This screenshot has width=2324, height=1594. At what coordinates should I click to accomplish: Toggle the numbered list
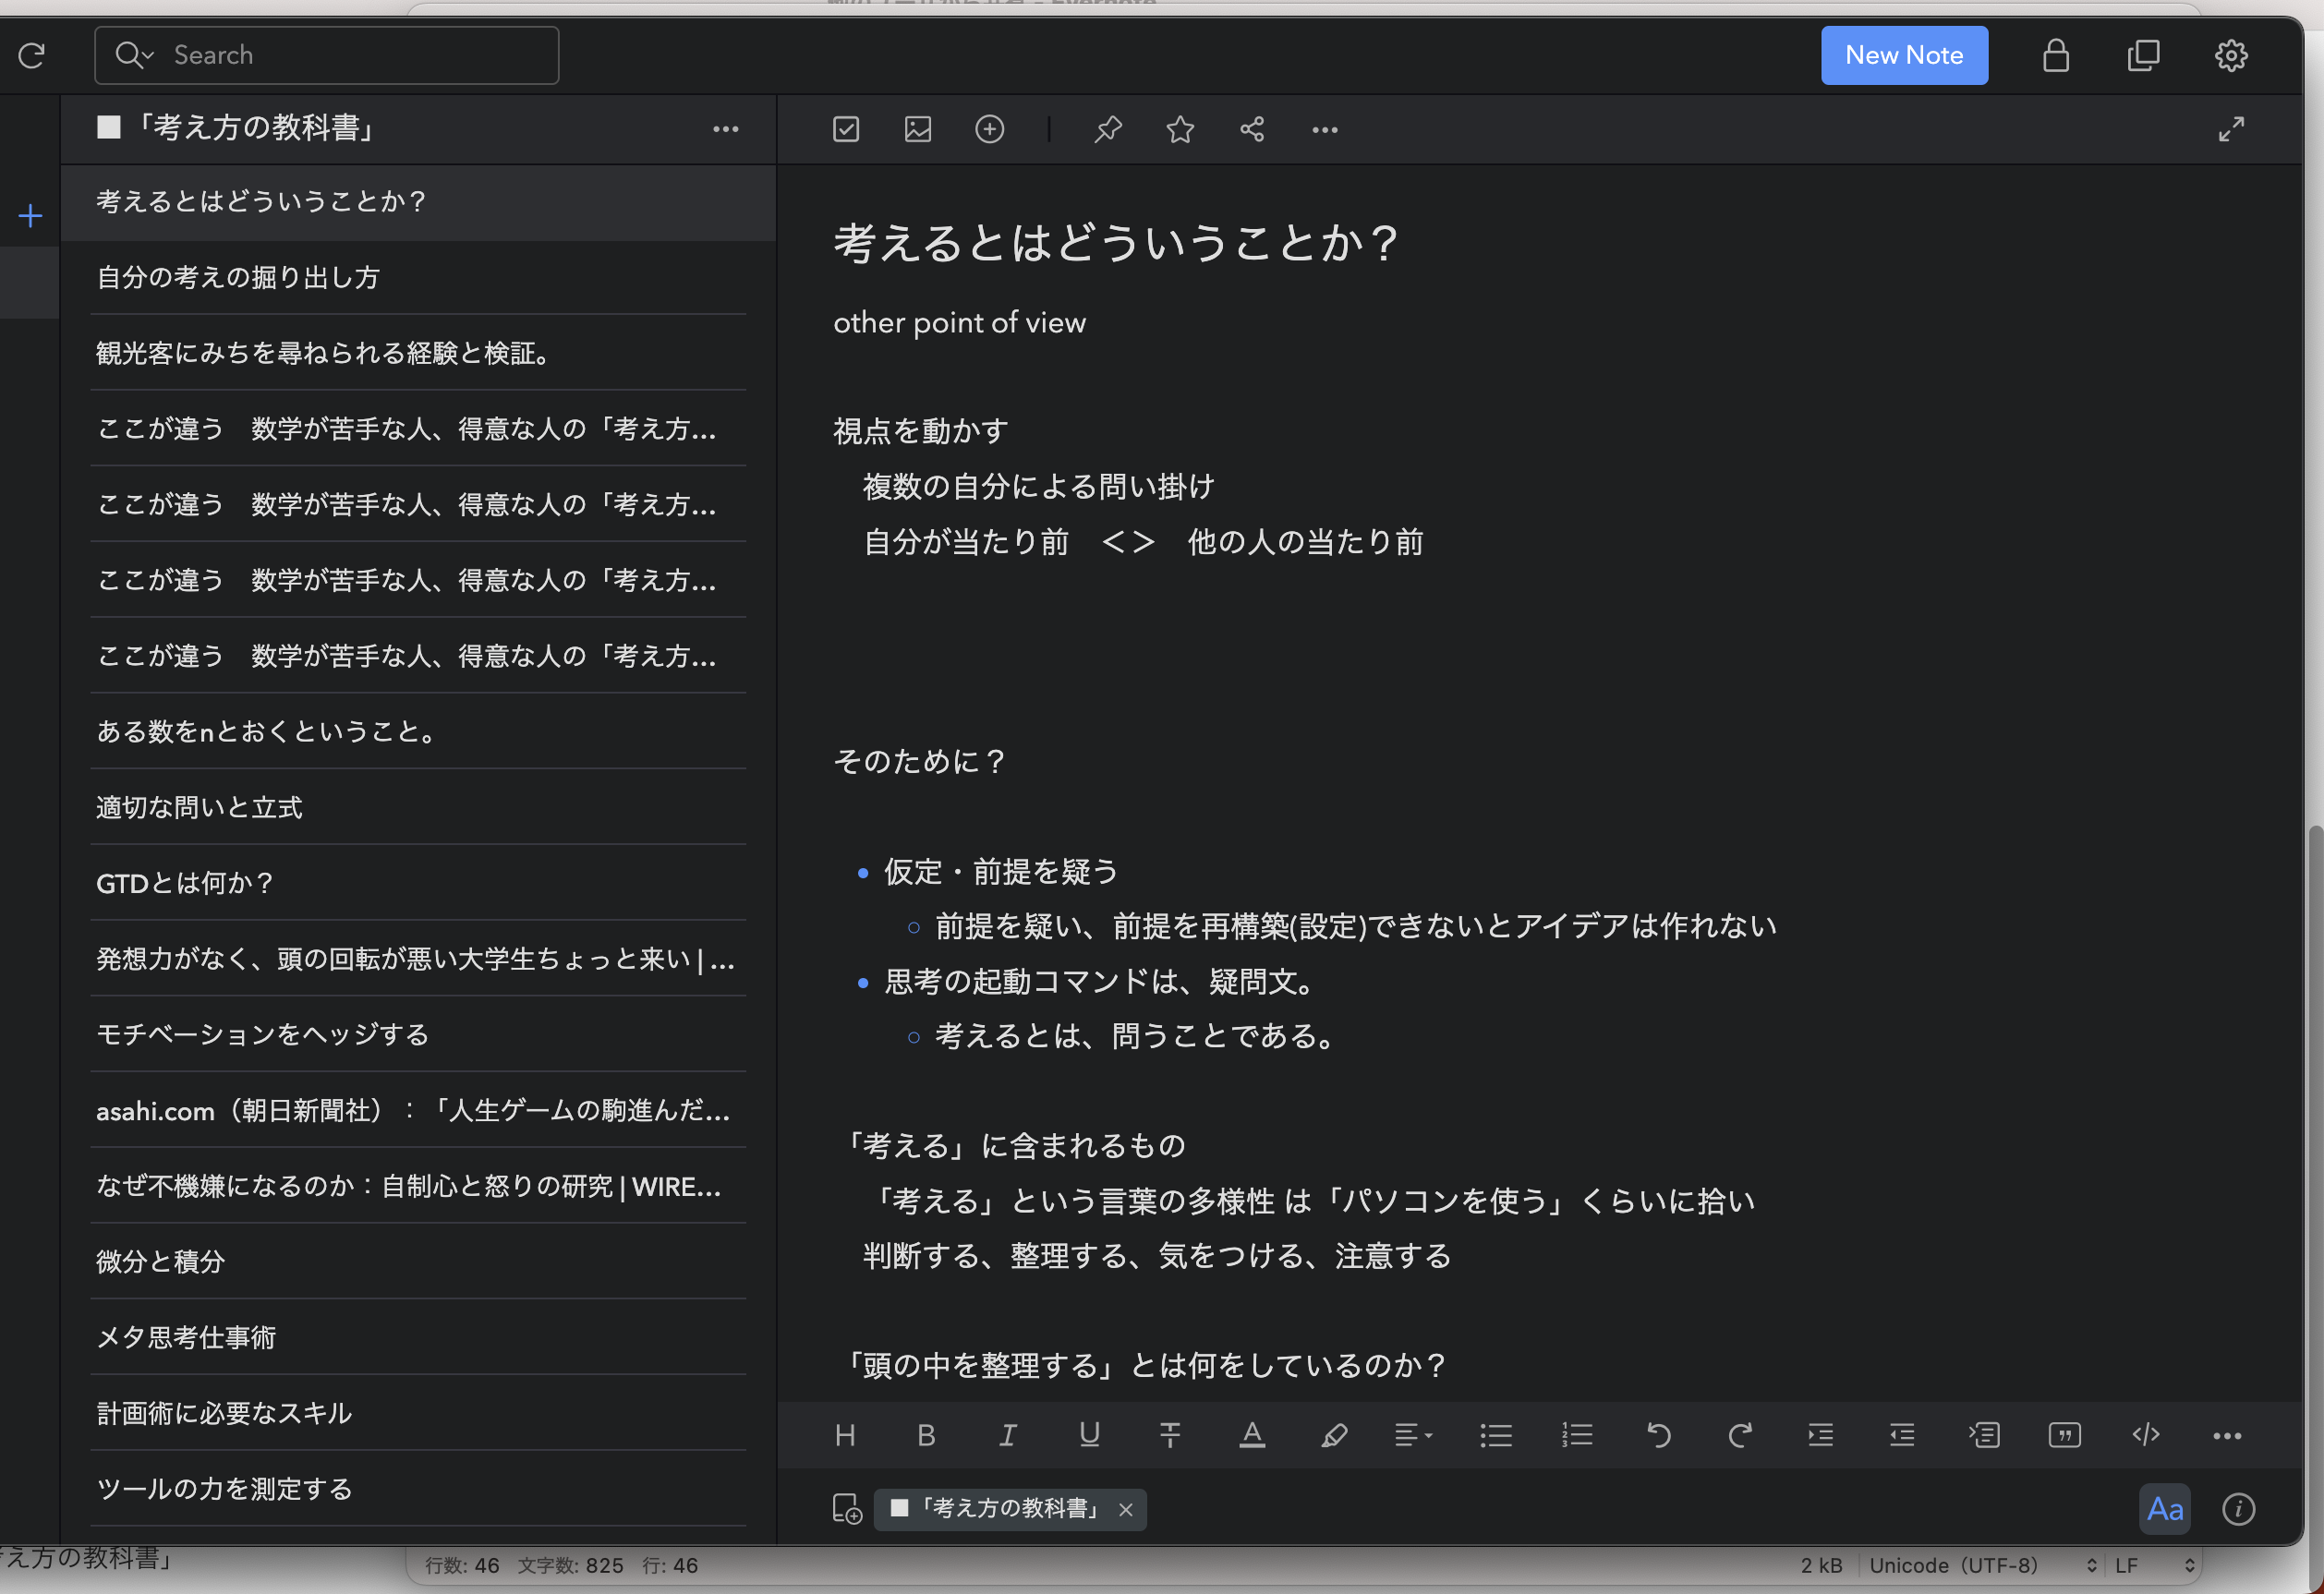(x=1576, y=1435)
